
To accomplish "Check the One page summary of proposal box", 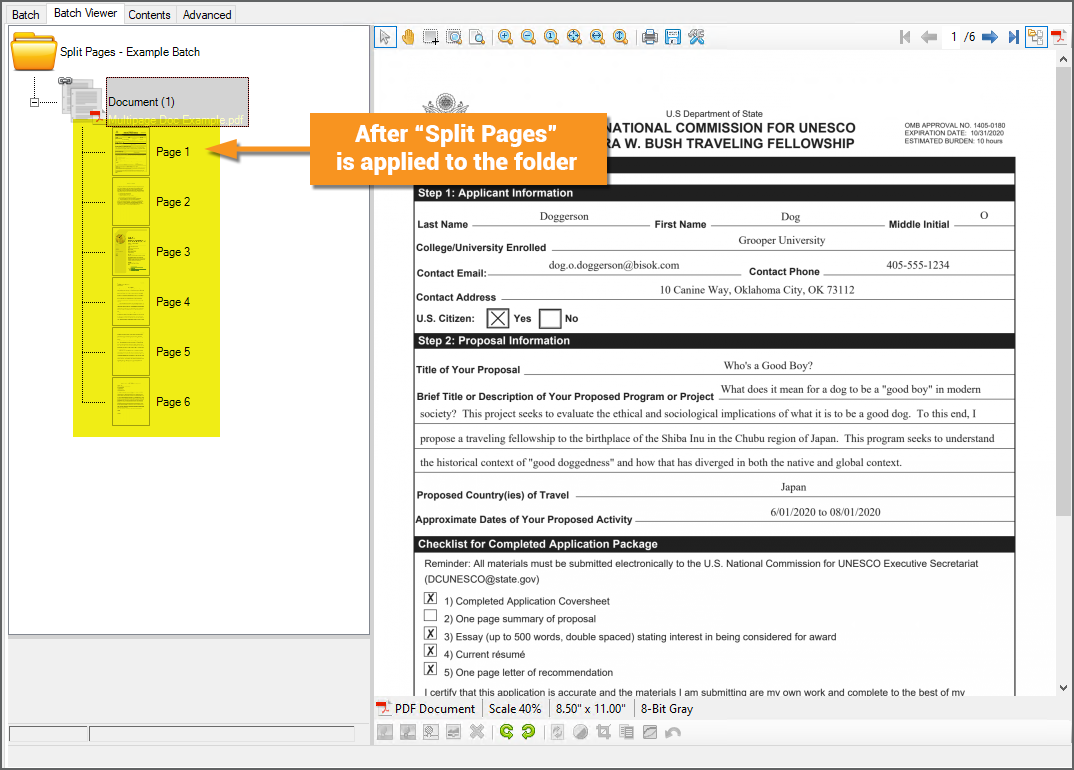I will (430, 616).
